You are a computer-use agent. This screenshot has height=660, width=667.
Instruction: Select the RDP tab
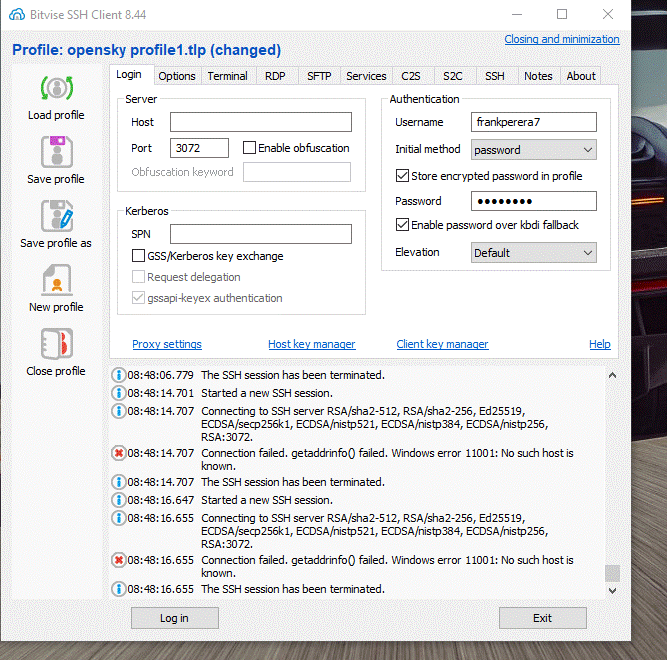275,76
